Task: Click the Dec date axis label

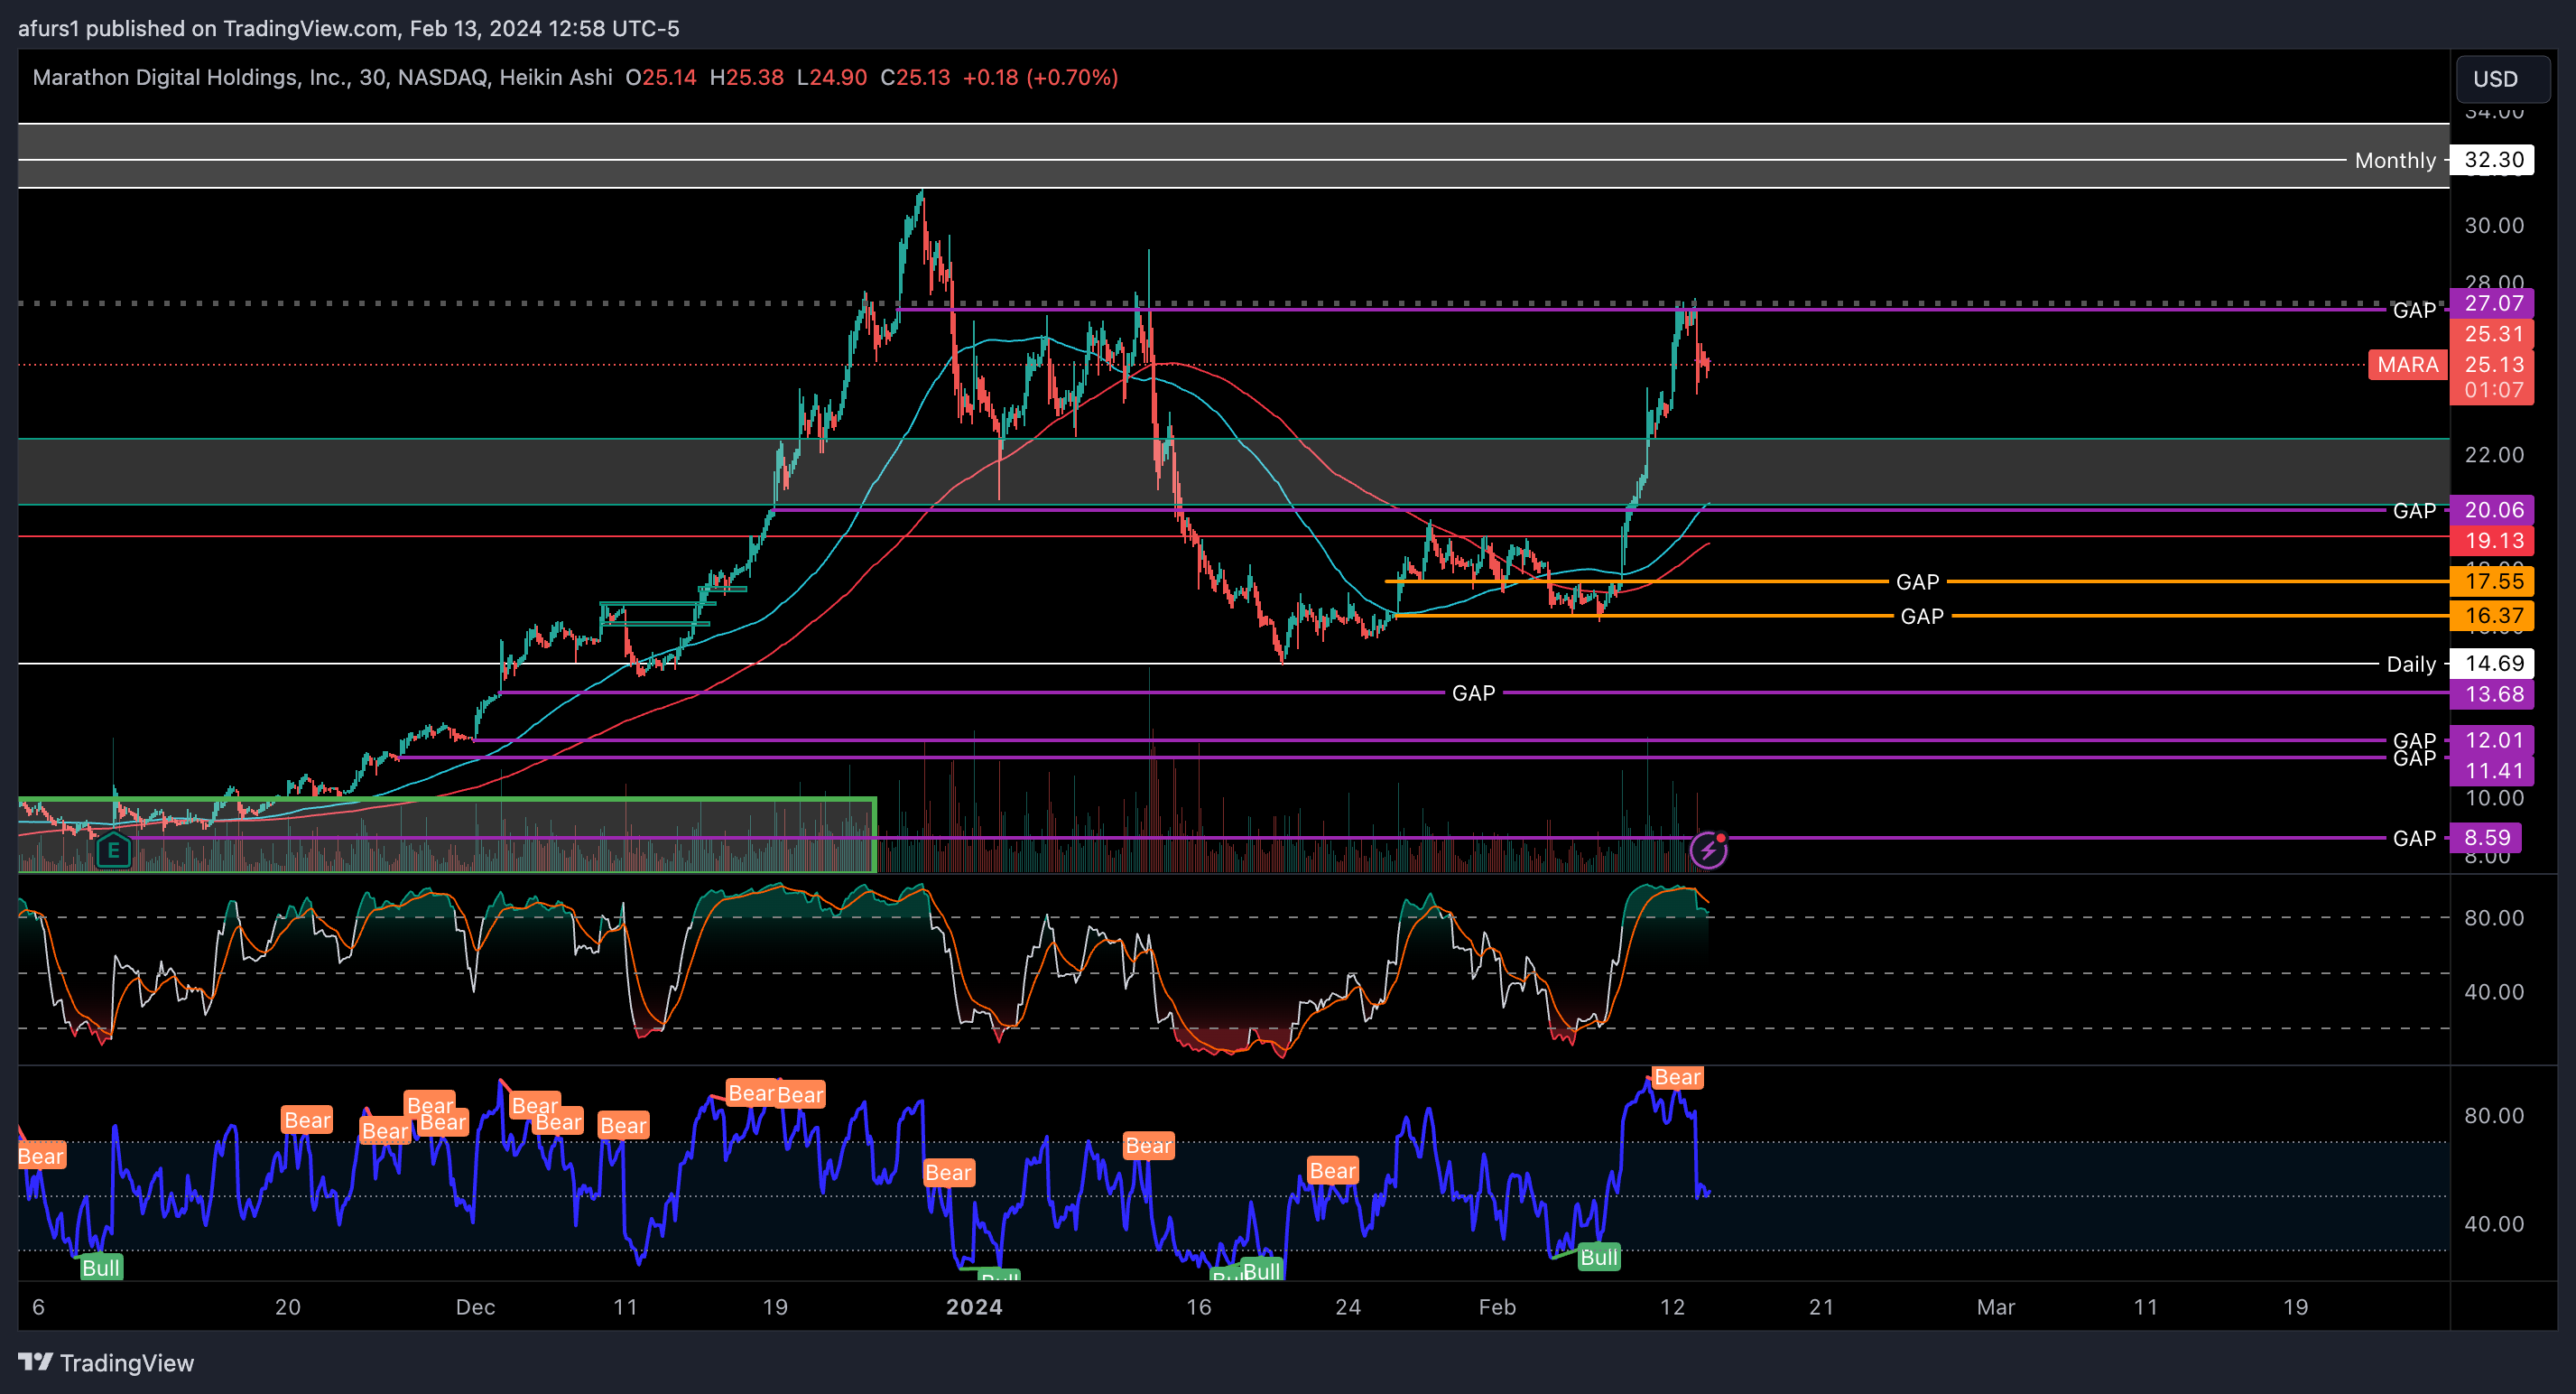Action: pyautogui.click(x=475, y=1307)
